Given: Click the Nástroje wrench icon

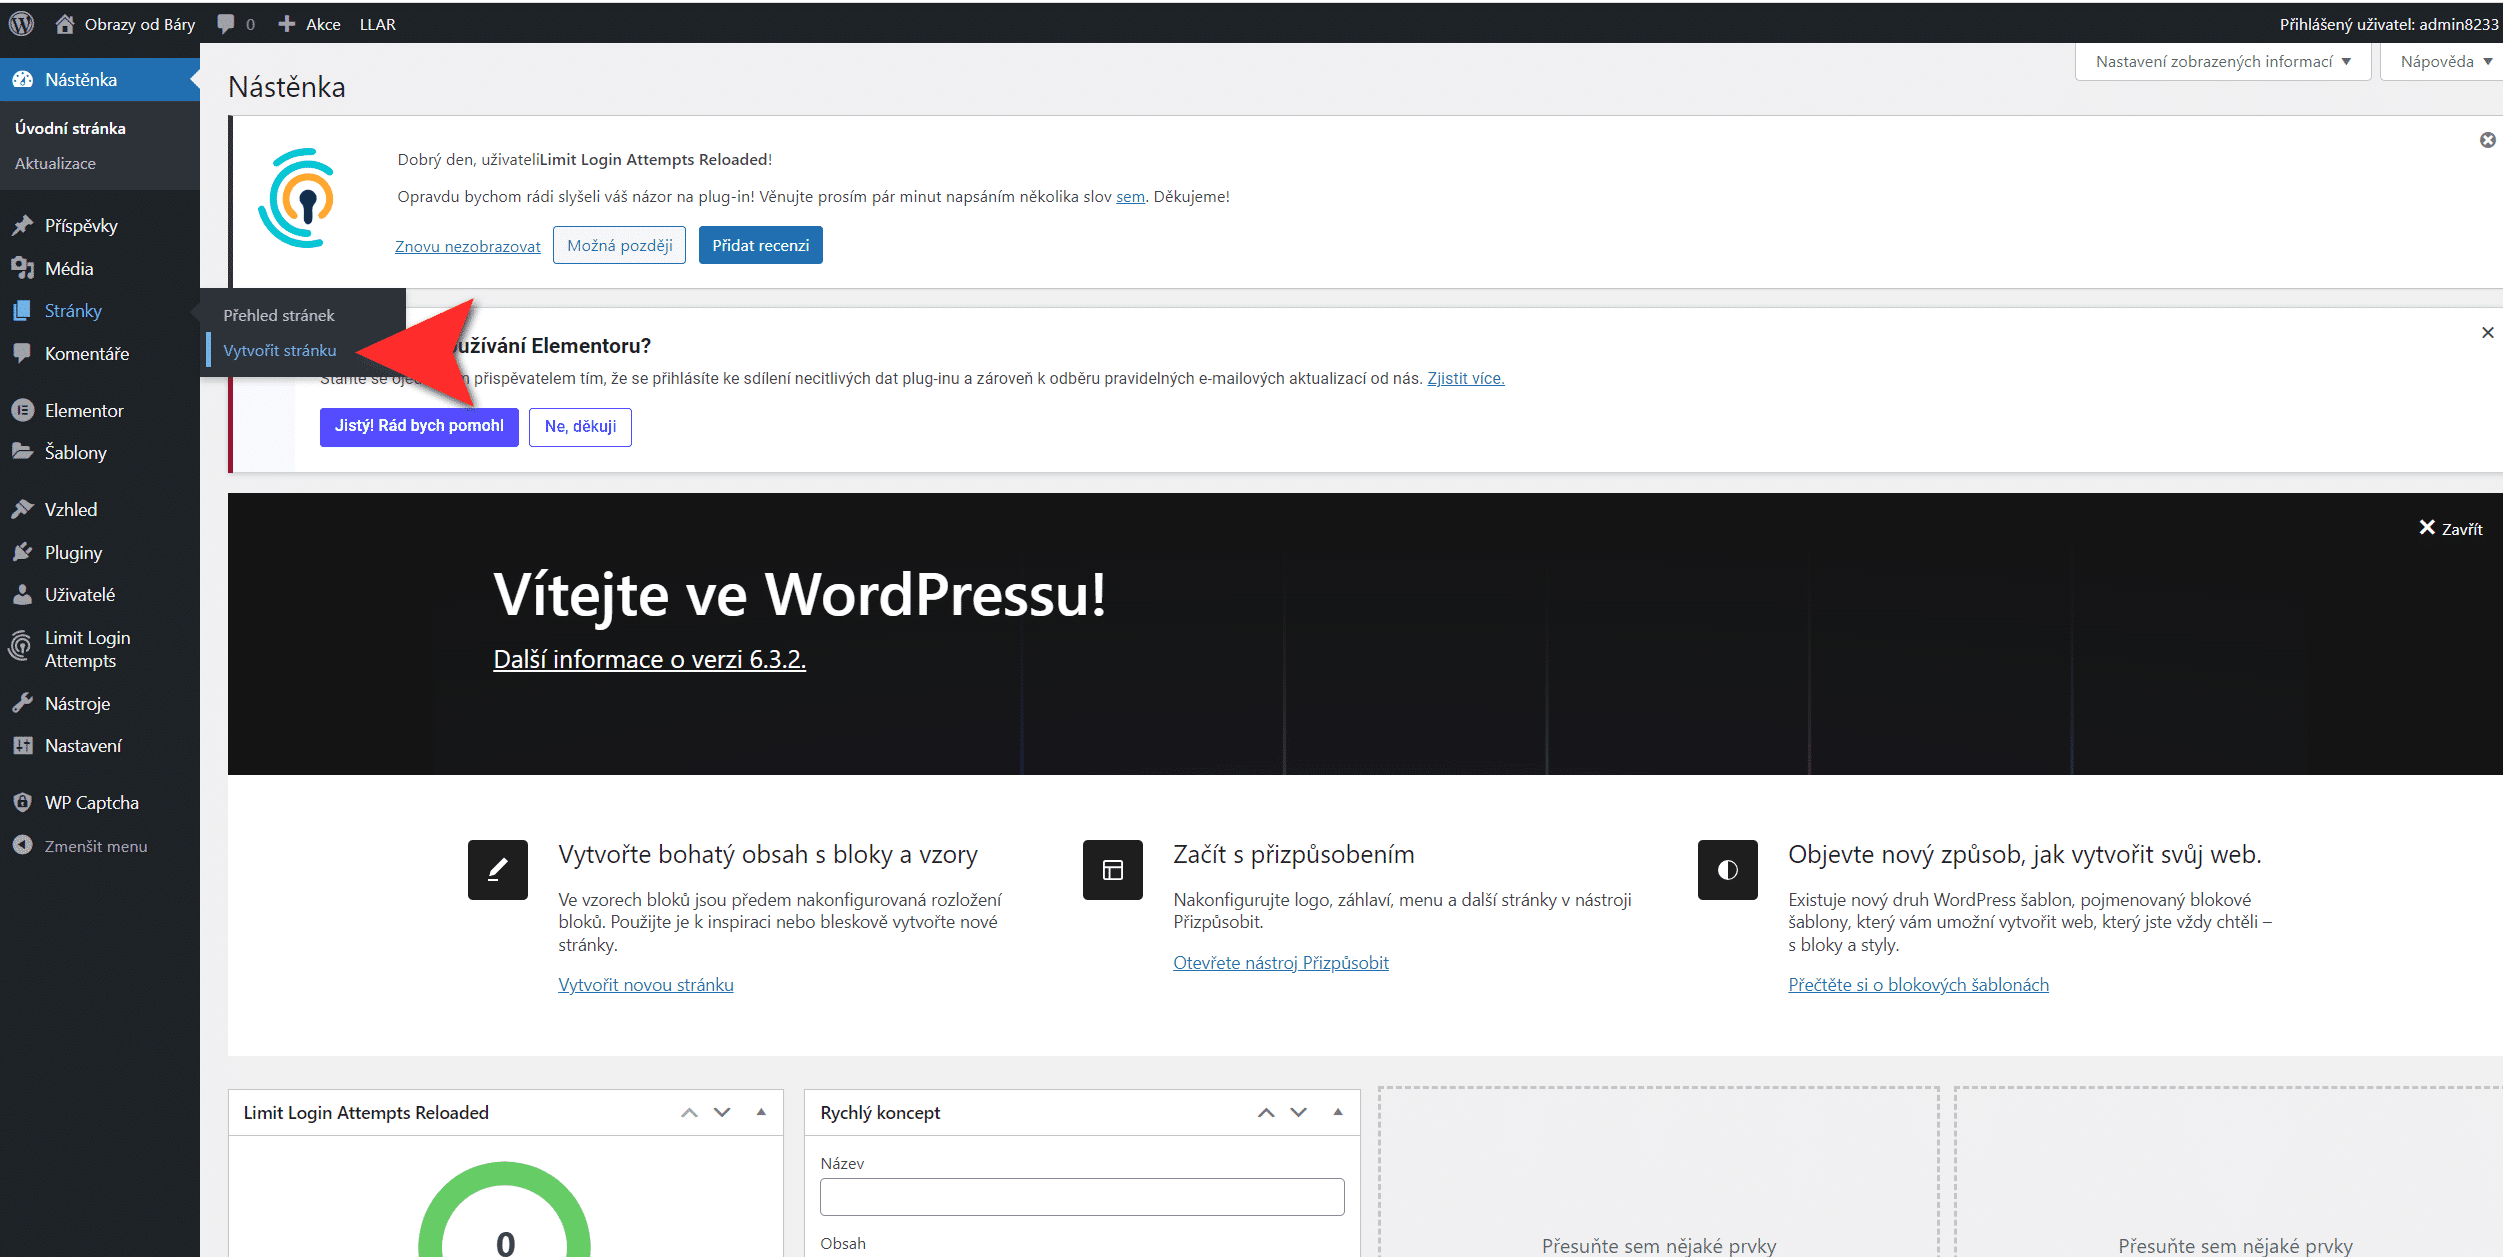Looking at the screenshot, I should click(22, 703).
